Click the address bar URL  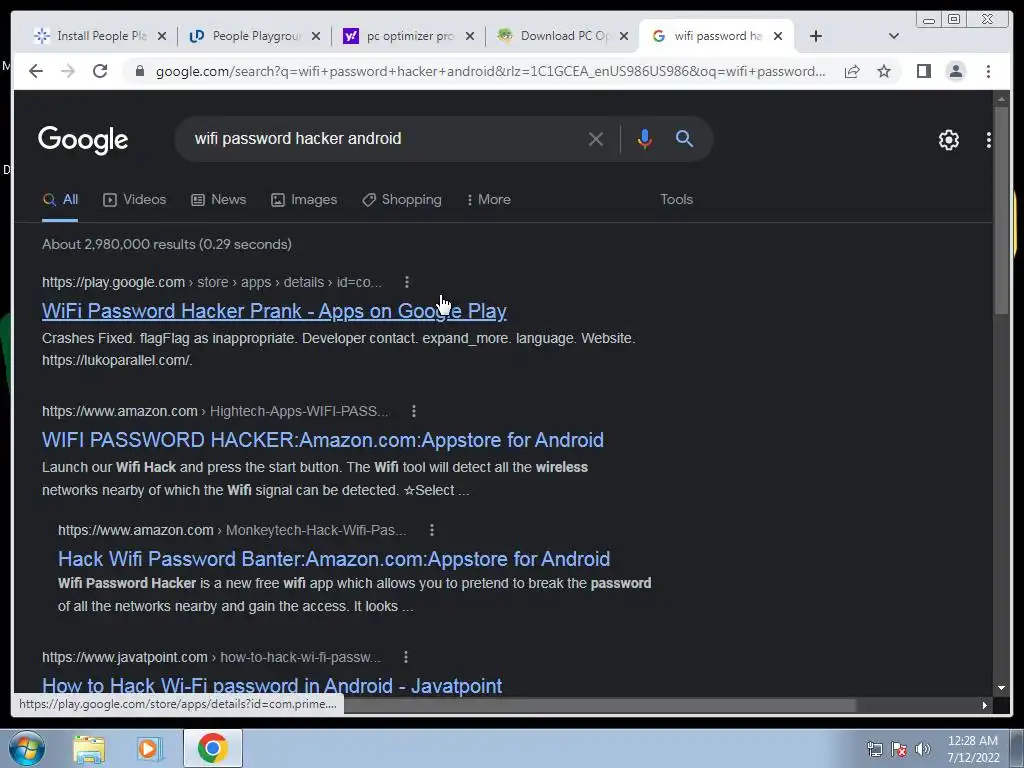(x=490, y=71)
